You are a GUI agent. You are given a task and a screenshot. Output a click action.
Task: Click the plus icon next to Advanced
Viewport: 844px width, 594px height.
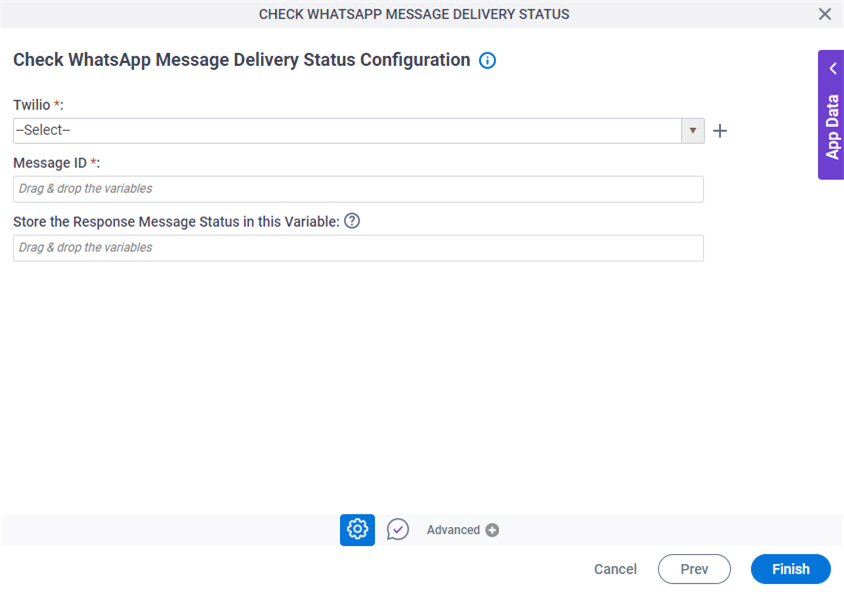[492, 530]
